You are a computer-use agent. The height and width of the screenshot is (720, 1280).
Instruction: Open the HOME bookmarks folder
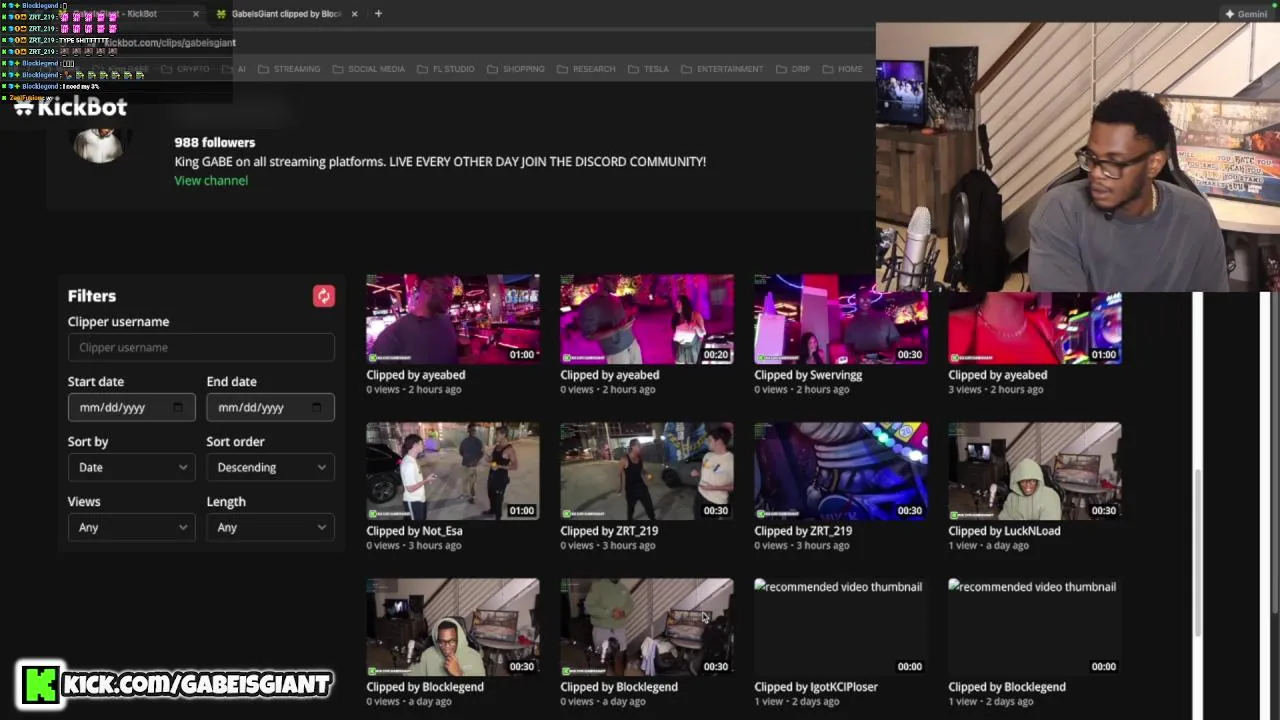pyautogui.click(x=842, y=69)
